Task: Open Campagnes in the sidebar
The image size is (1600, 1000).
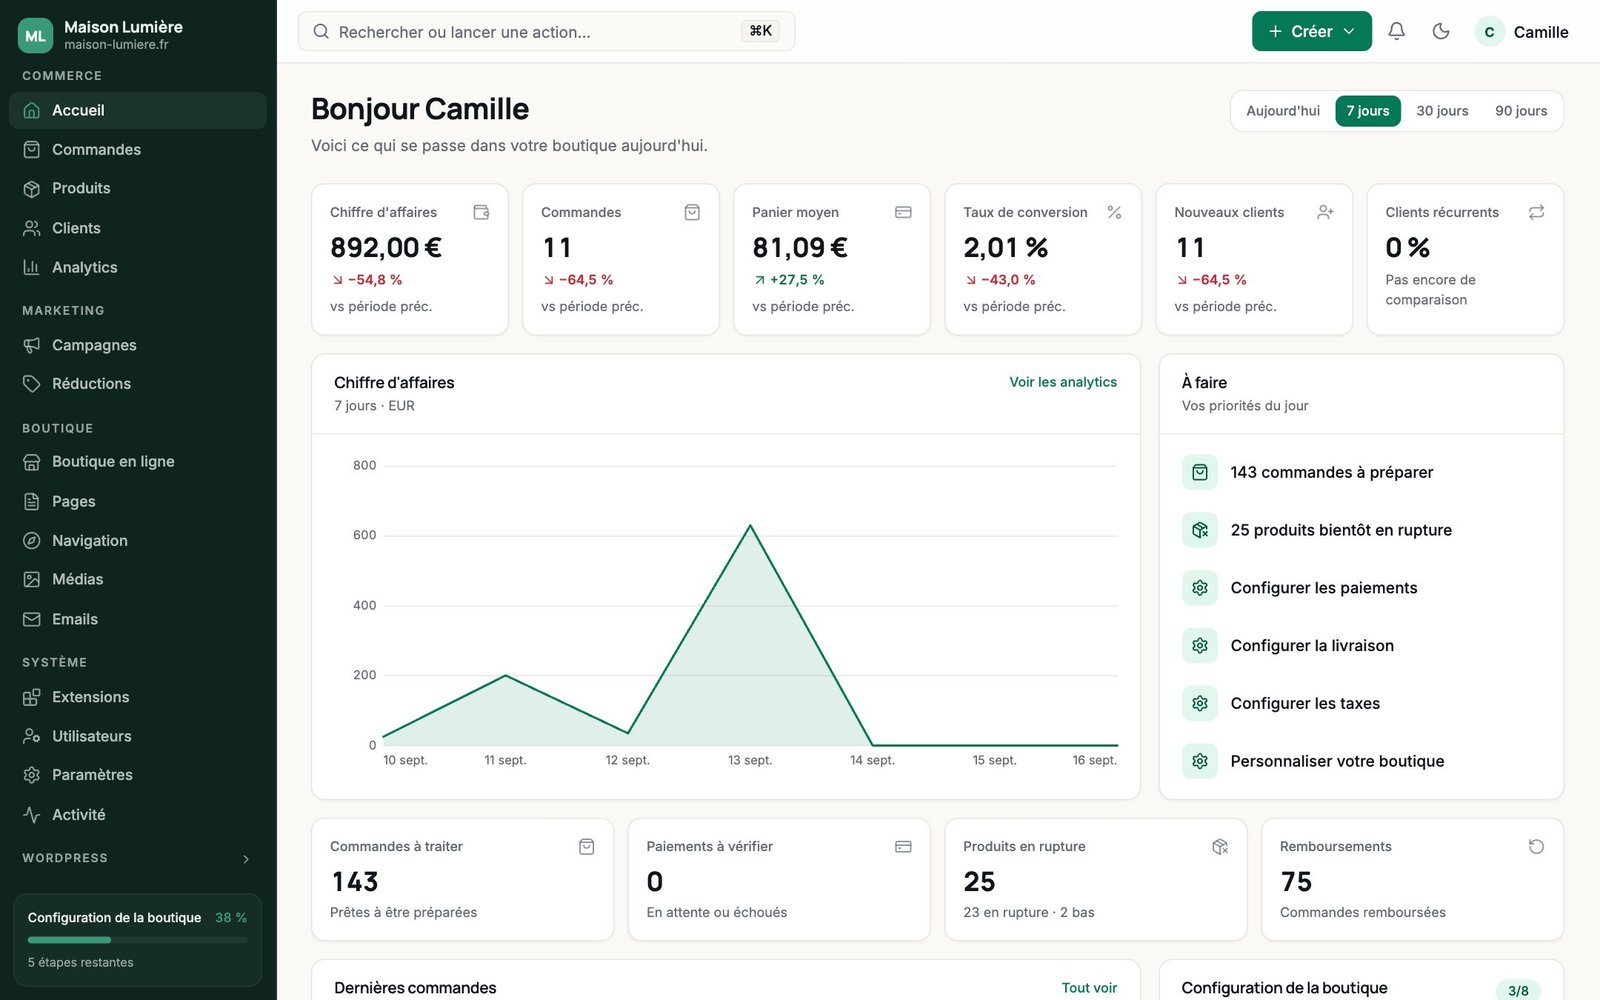Action: (138, 345)
